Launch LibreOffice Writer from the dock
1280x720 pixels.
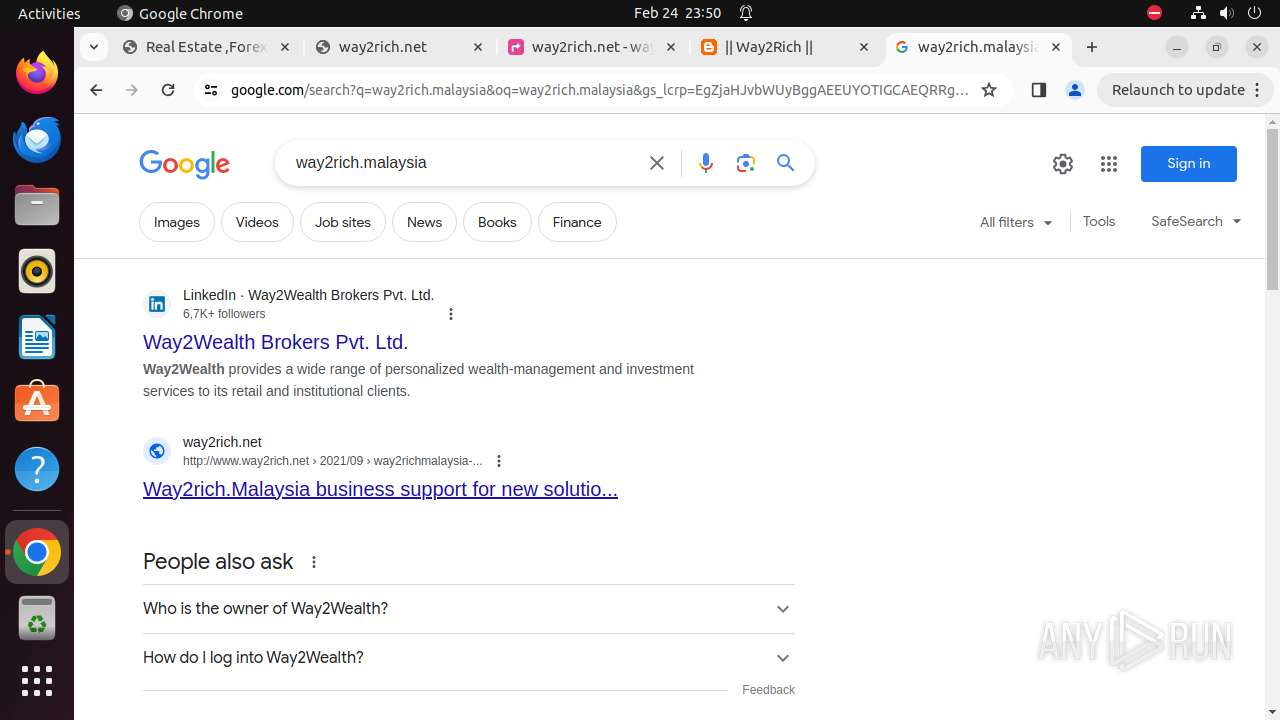(37, 337)
